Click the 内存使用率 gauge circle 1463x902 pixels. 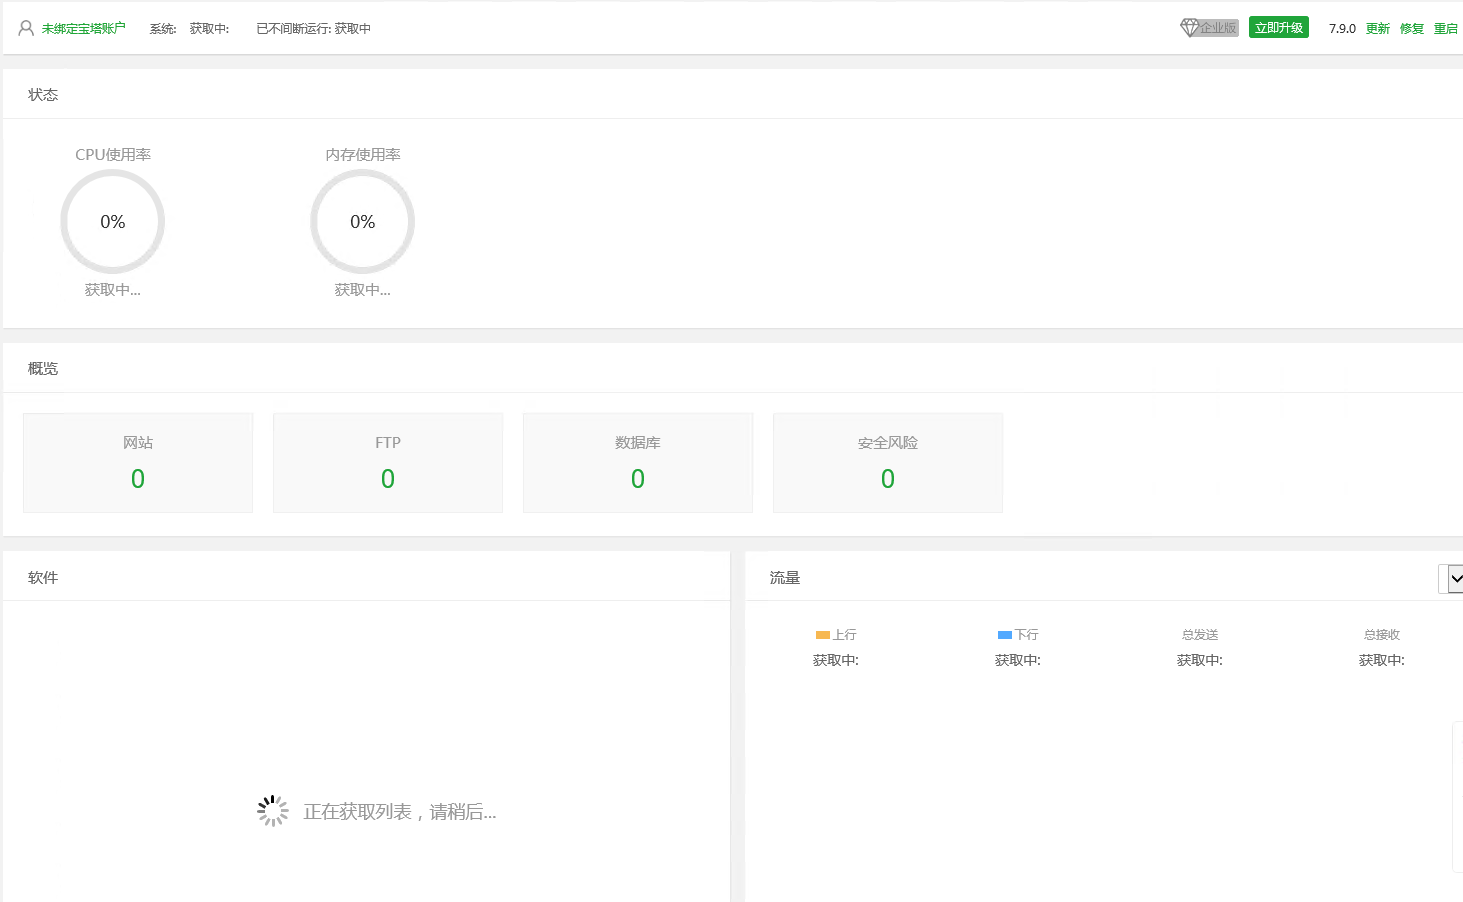click(363, 222)
